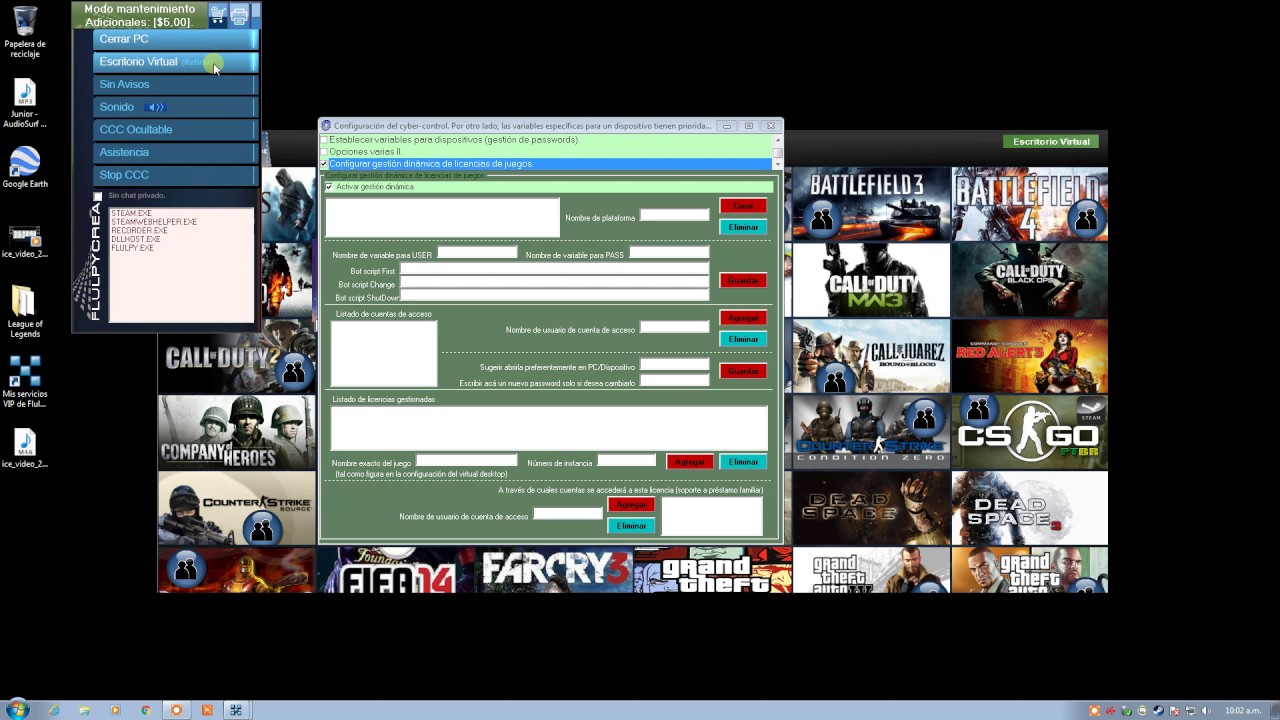Click the printer icon in maintenance panel

(x=239, y=15)
